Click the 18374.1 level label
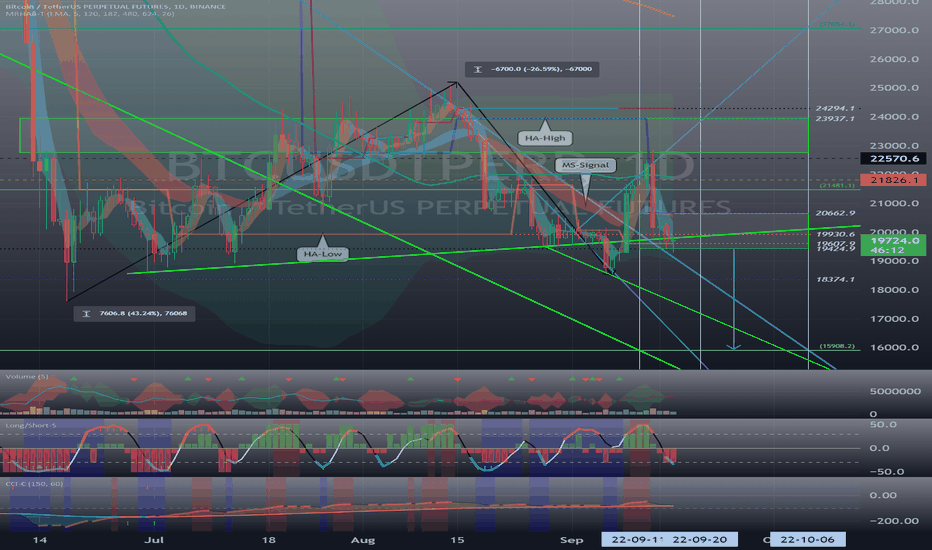This screenshot has width=932, height=550. click(835, 279)
